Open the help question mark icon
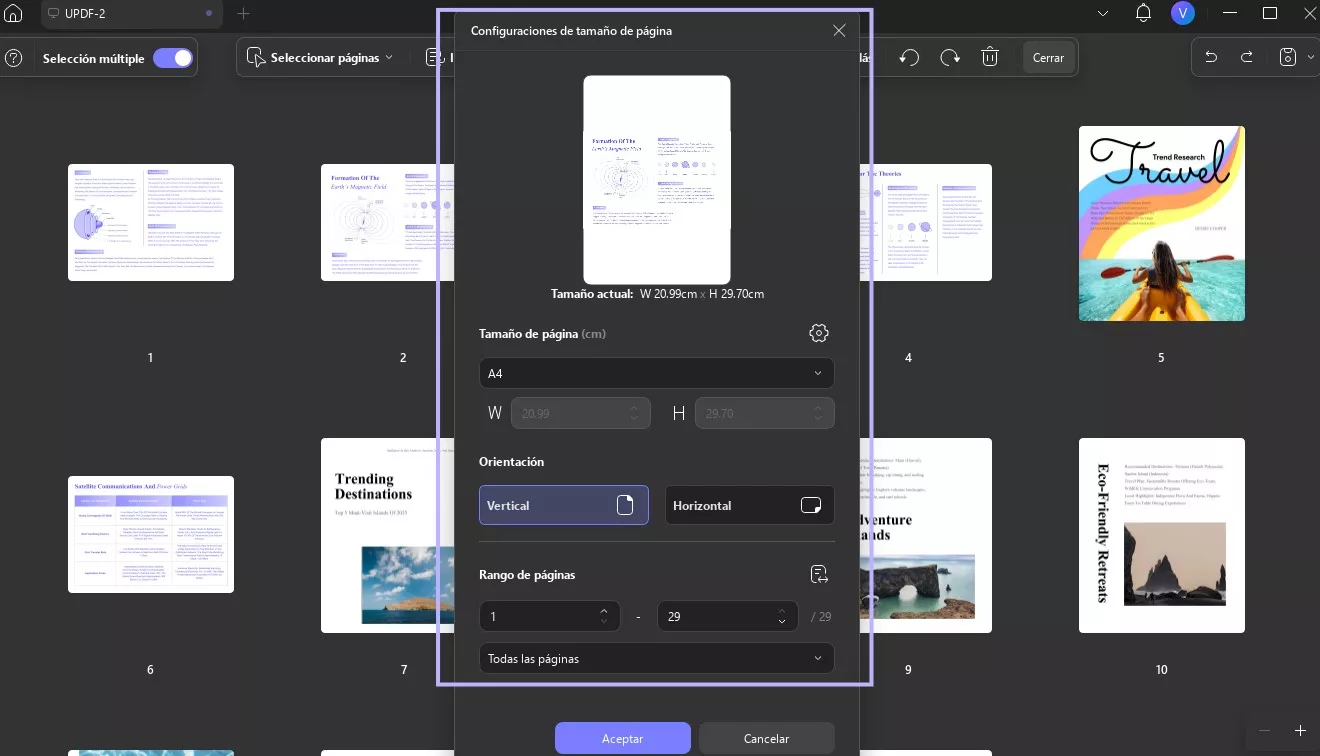Viewport: 1320px width, 756px height. [14, 58]
